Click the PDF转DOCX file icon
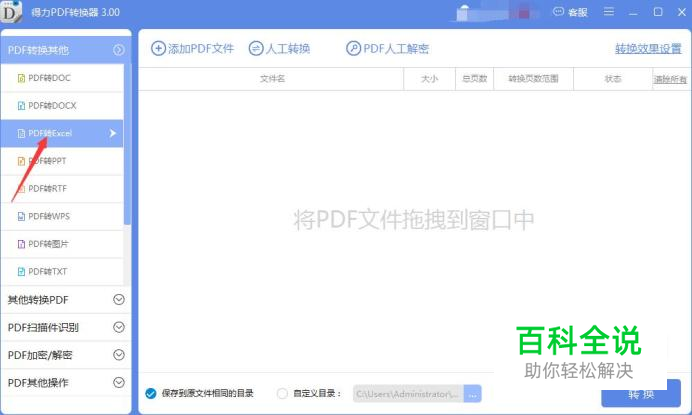This screenshot has height=415, width=692. [x=21, y=106]
